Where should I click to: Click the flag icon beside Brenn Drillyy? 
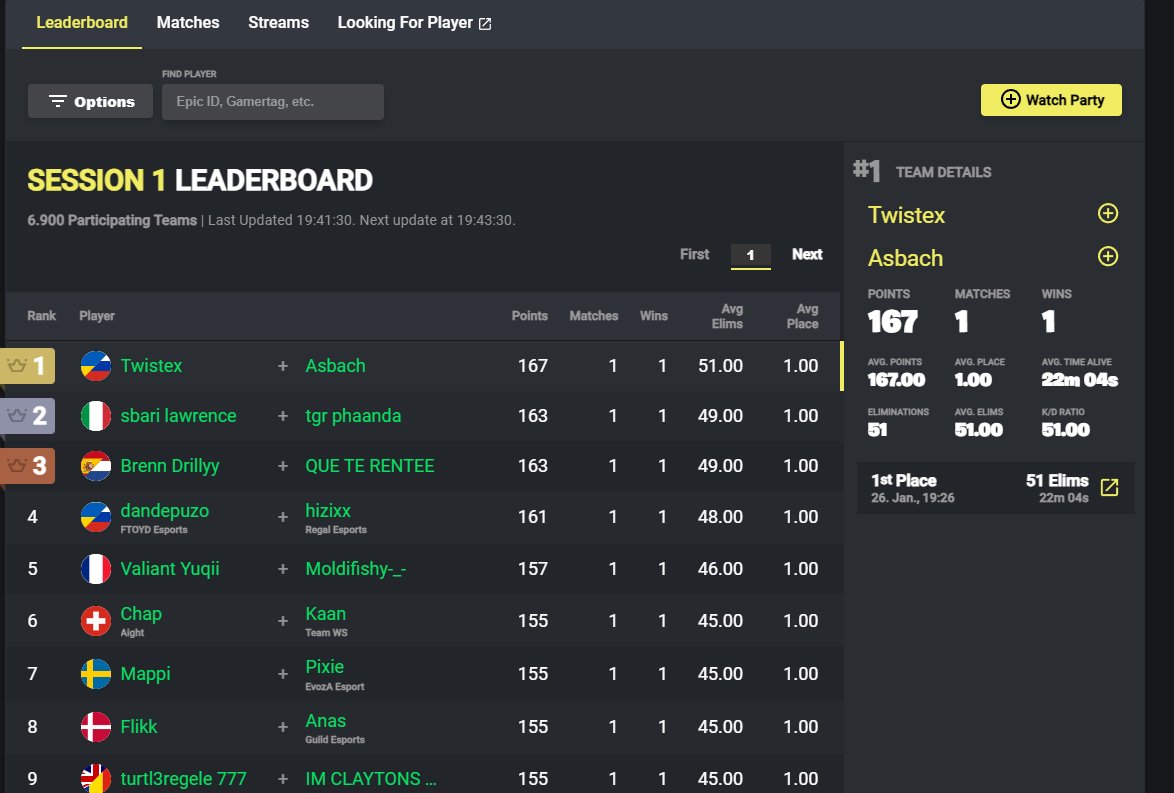(x=96, y=466)
